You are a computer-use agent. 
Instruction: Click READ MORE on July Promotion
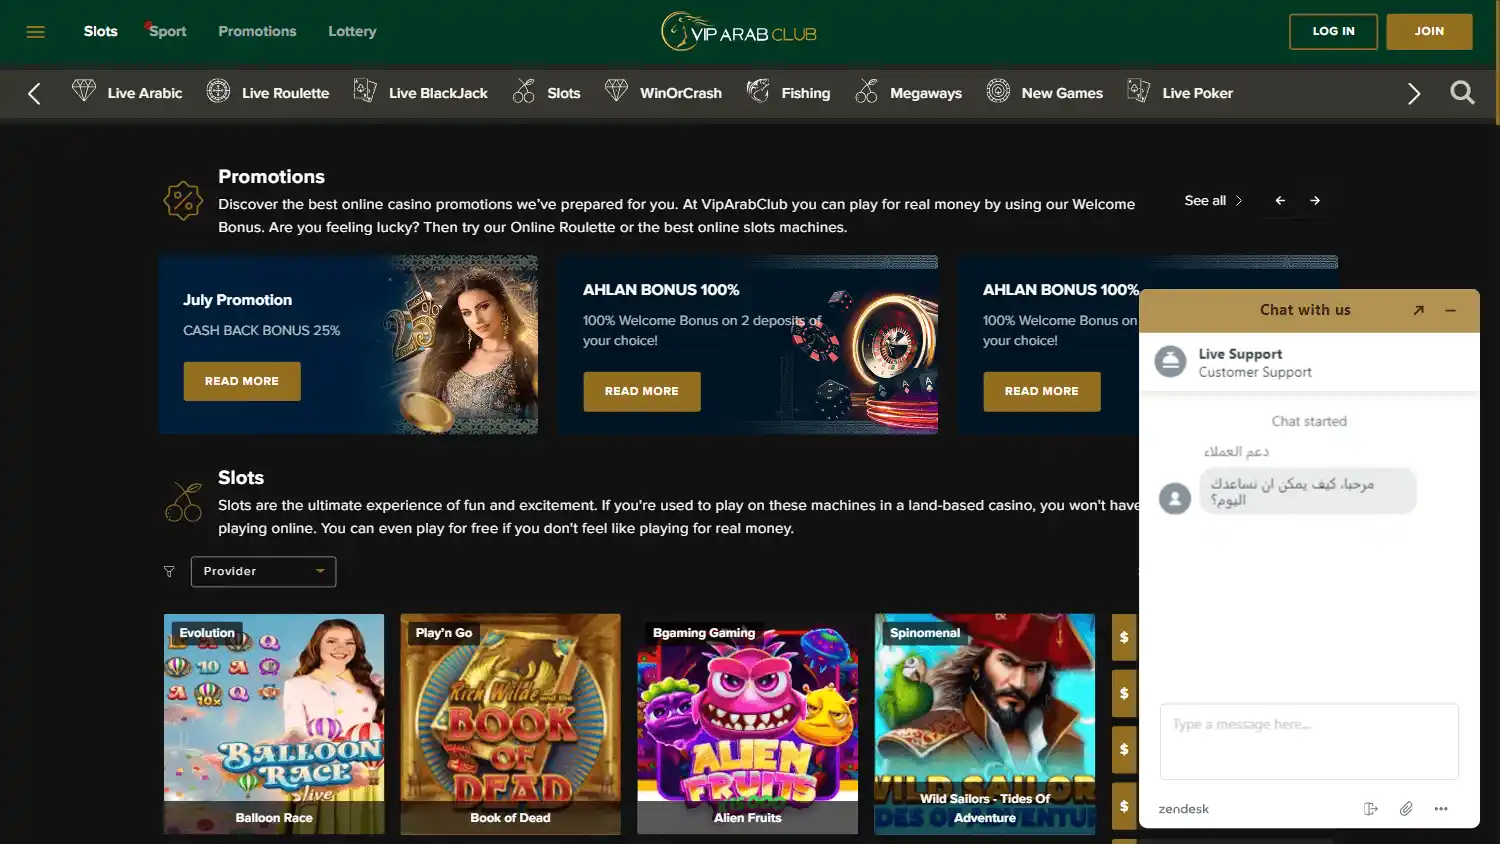[x=242, y=381]
